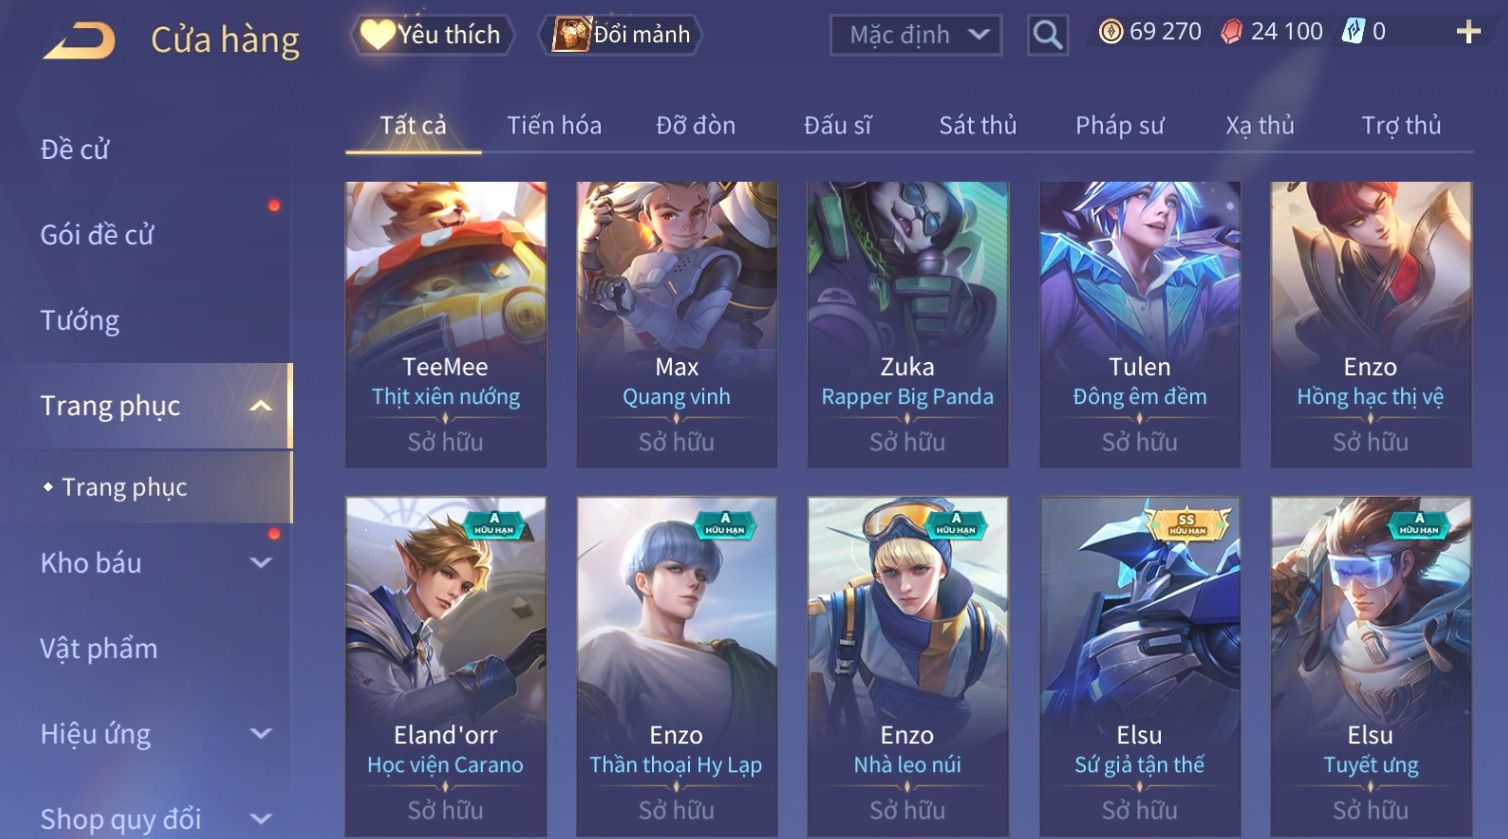This screenshot has height=839, width=1508.
Task: Click the red ruby currency icon
Action: pos(1232,32)
